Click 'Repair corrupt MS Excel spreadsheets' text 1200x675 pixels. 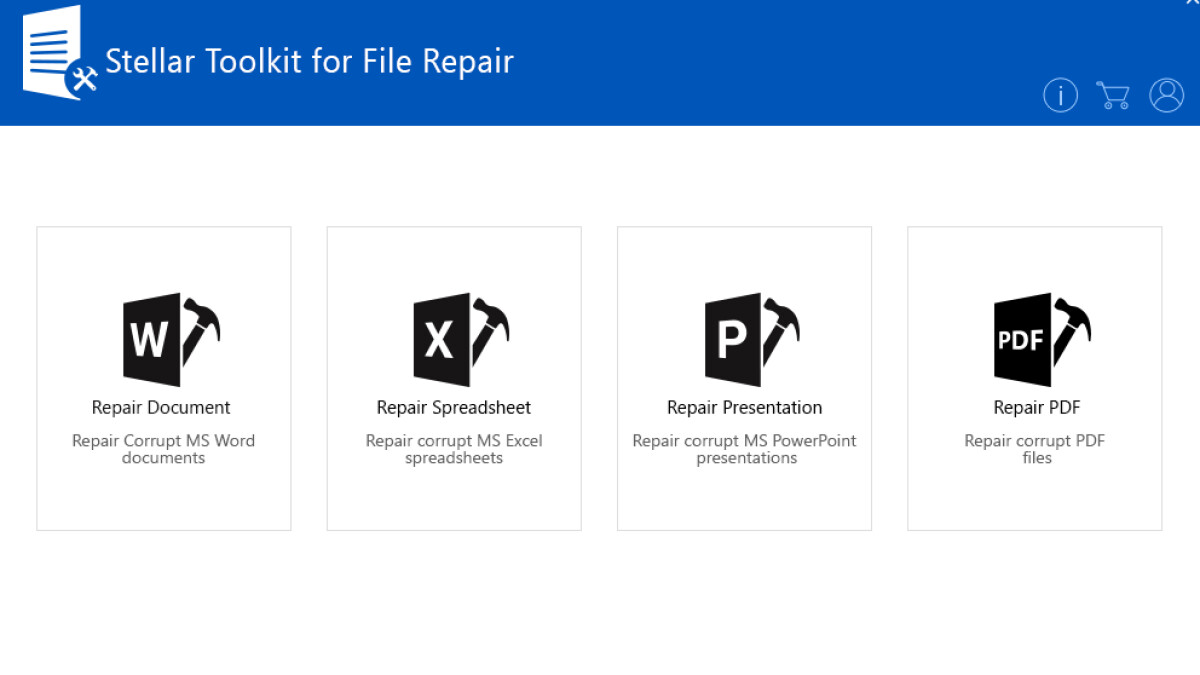pyautogui.click(x=454, y=449)
